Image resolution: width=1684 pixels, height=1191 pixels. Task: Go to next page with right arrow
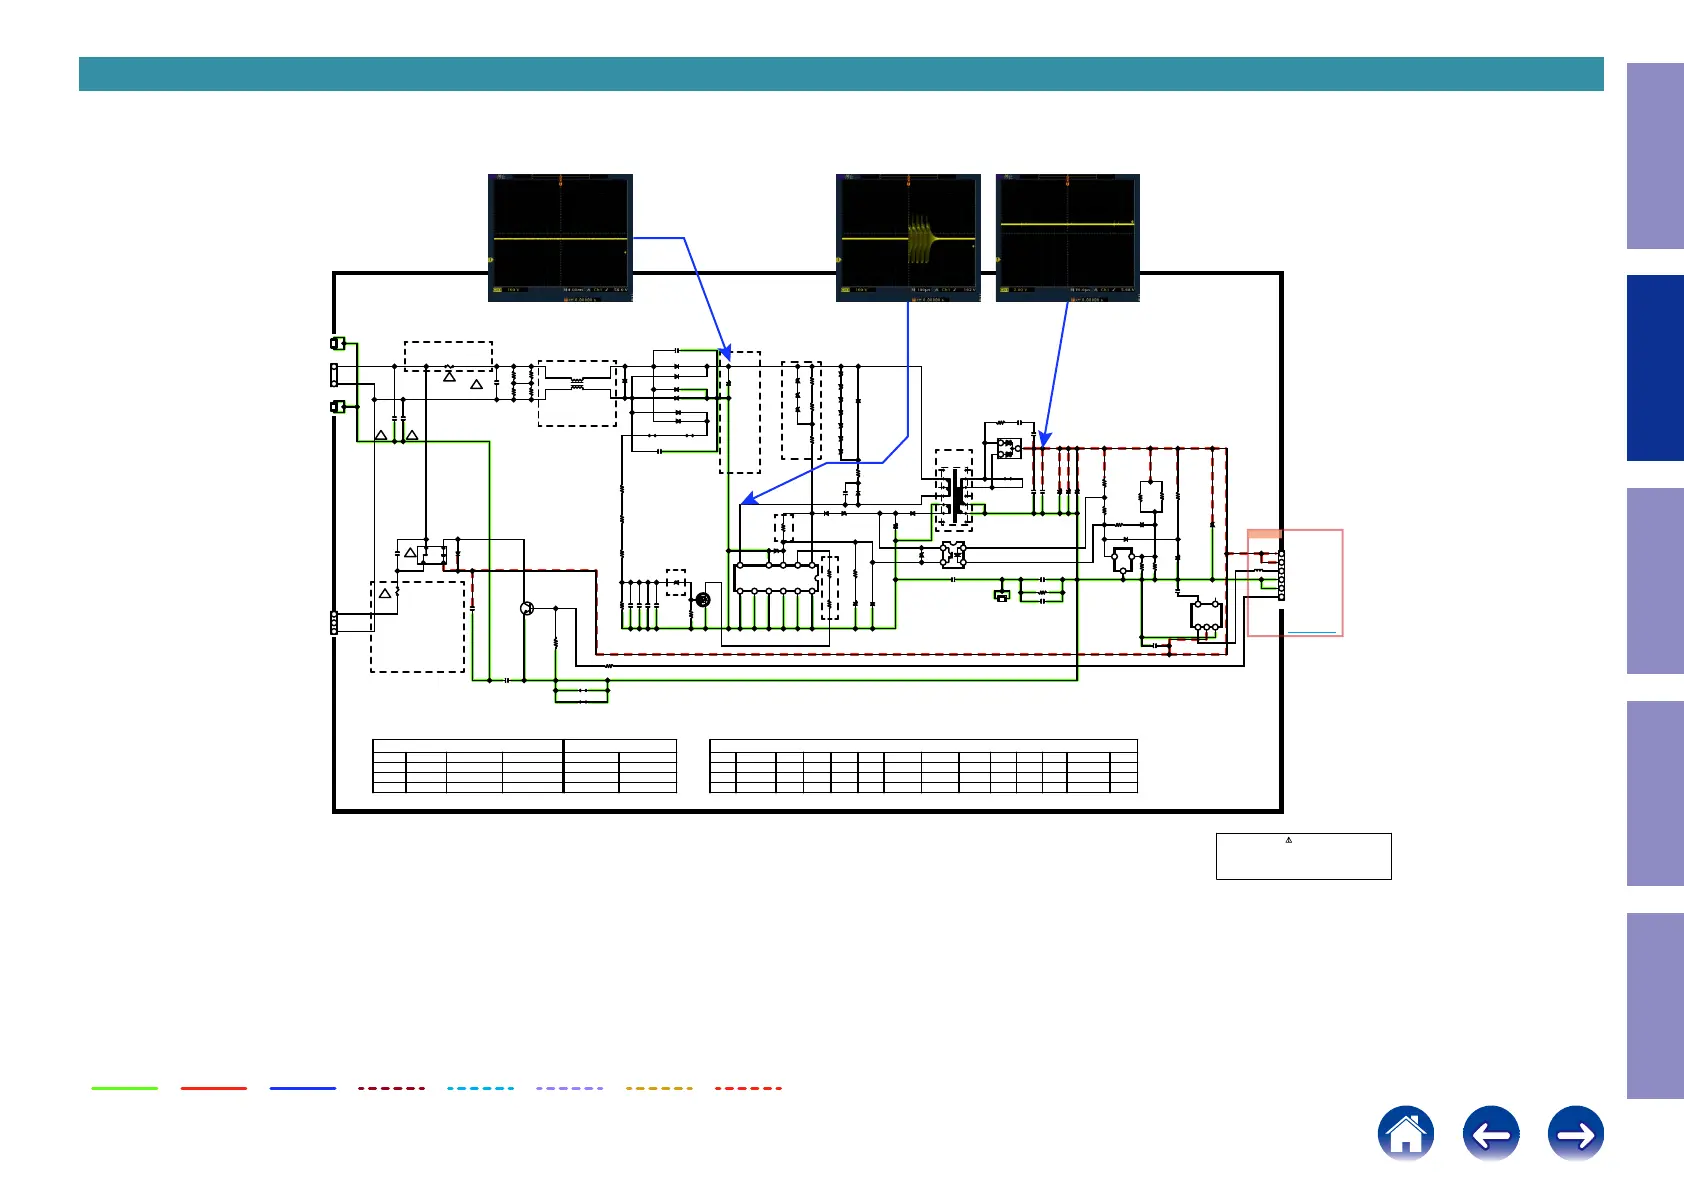point(1576,1133)
